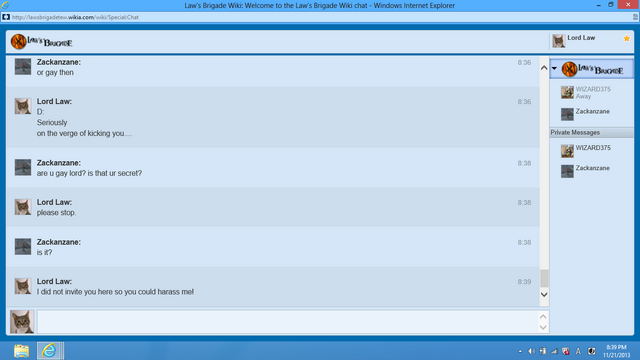Click the battery/power tray icon
The width and height of the screenshot is (640, 360).
[x=542, y=351]
